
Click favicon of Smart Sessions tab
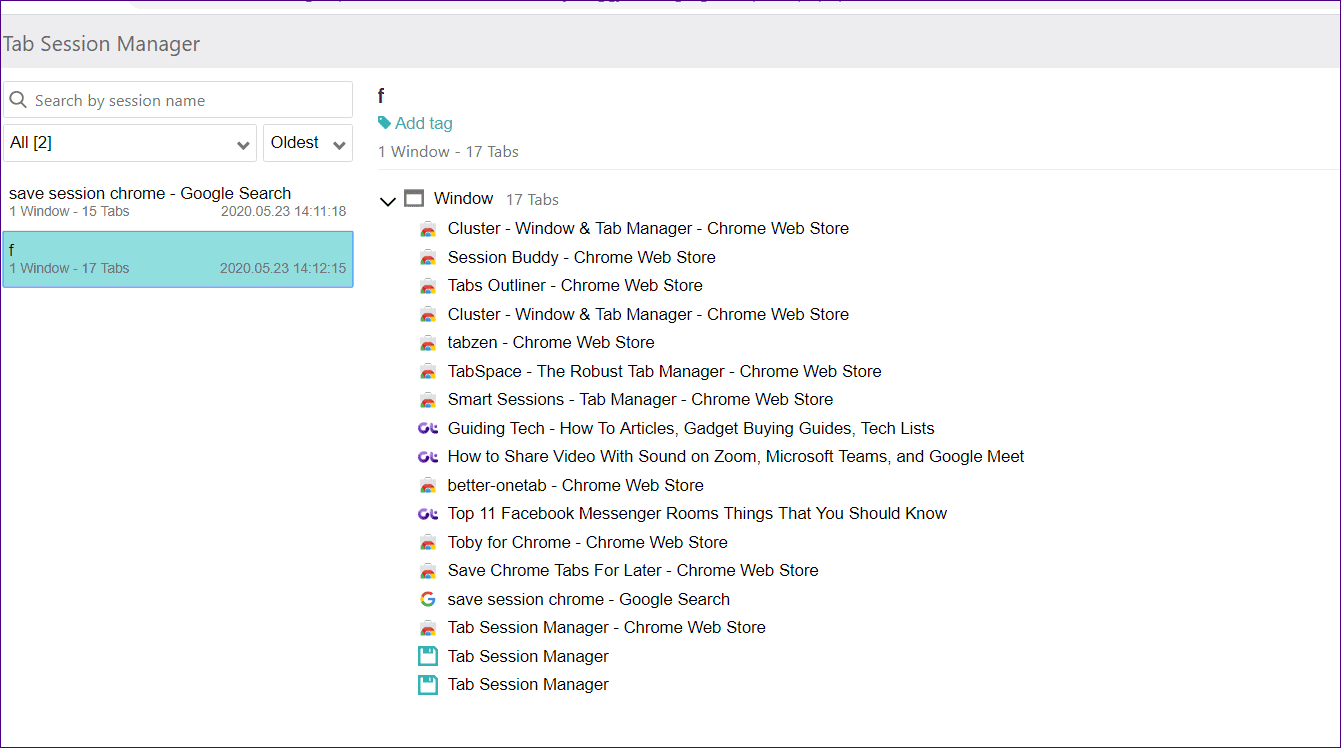click(x=428, y=400)
